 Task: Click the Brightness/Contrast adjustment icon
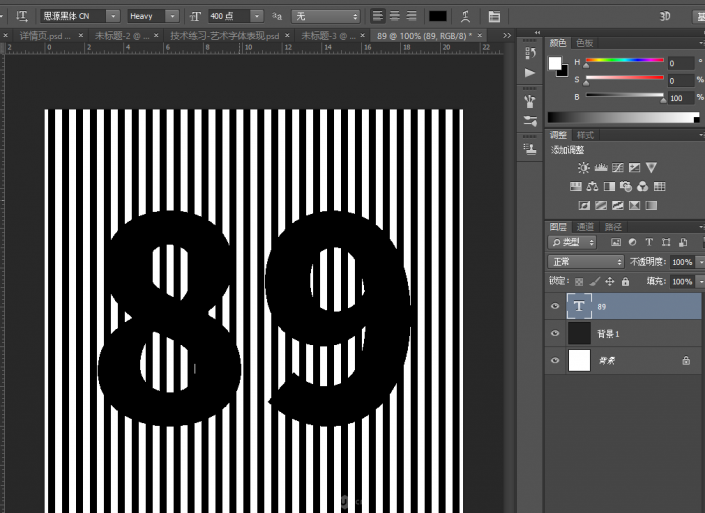(x=583, y=168)
